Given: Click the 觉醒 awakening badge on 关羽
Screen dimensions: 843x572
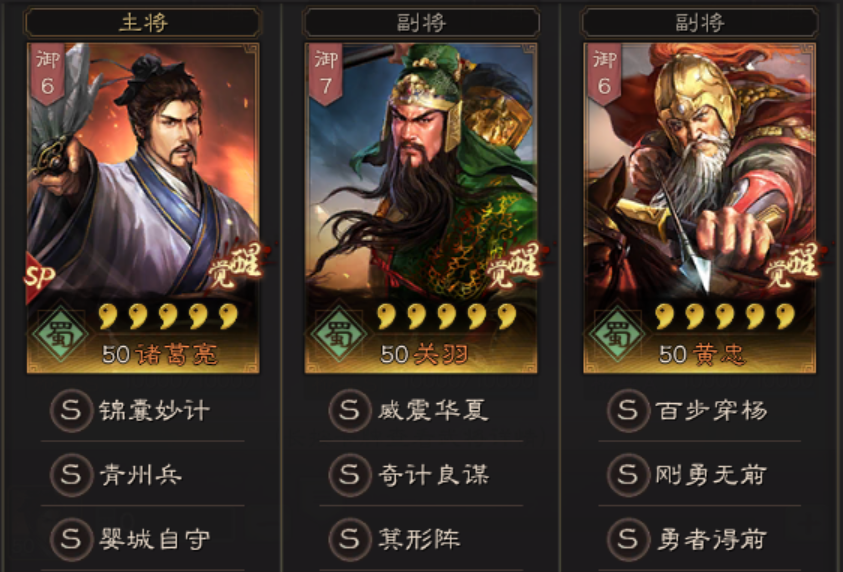Looking at the screenshot, I should [x=514, y=264].
